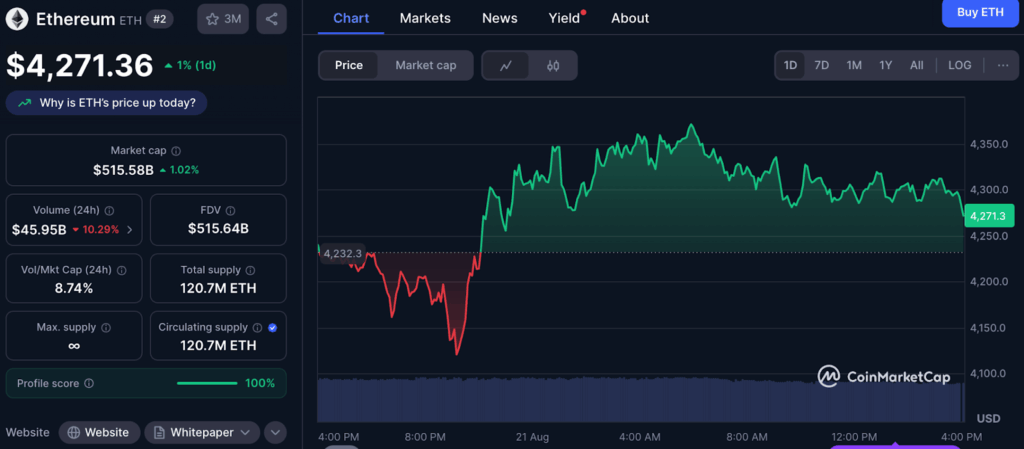This screenshot has width=1024, height=449.
Task: Click the Buy ETH button
Action: pos(980,12)
